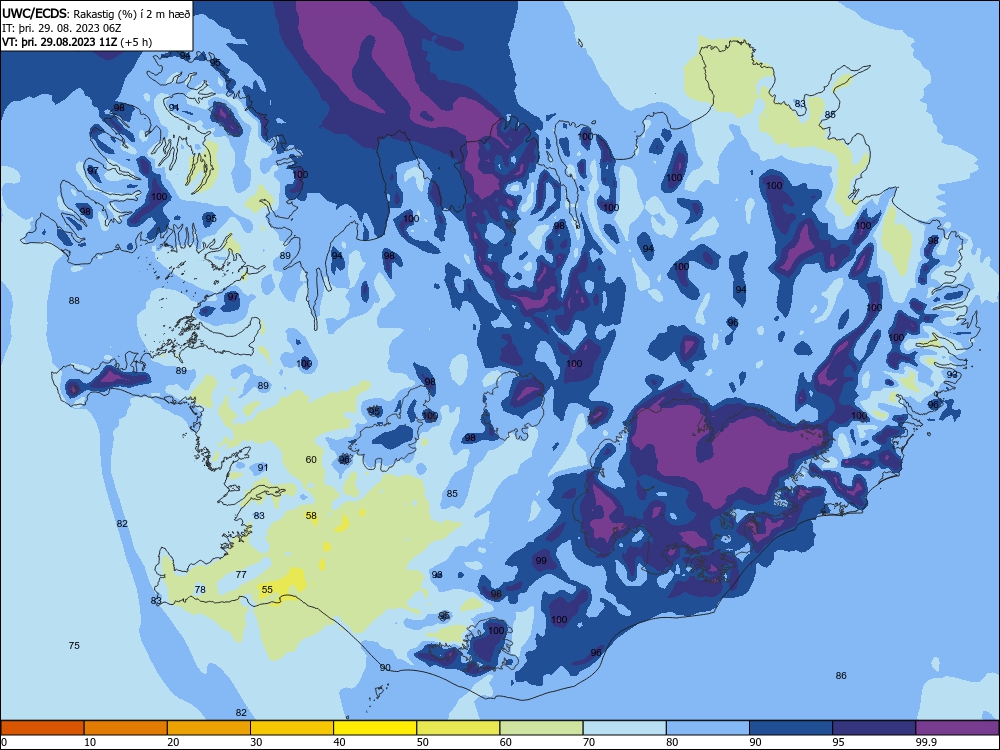The height and width of the screenshot is (750, 1000).
Task: Click the '77' humidity value on the map
Action: click(x=241, y=574)
